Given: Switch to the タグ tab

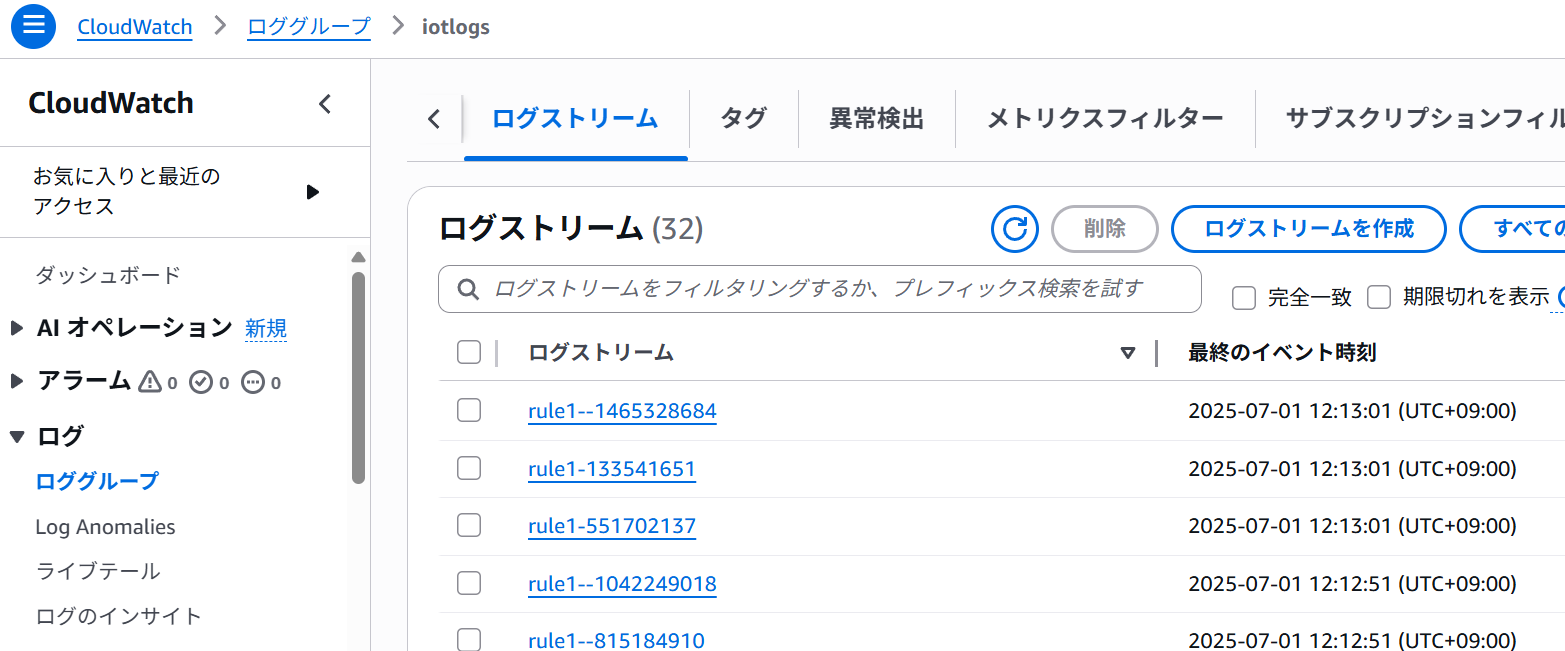Looking at the screenshot, I should coord(744,119).
